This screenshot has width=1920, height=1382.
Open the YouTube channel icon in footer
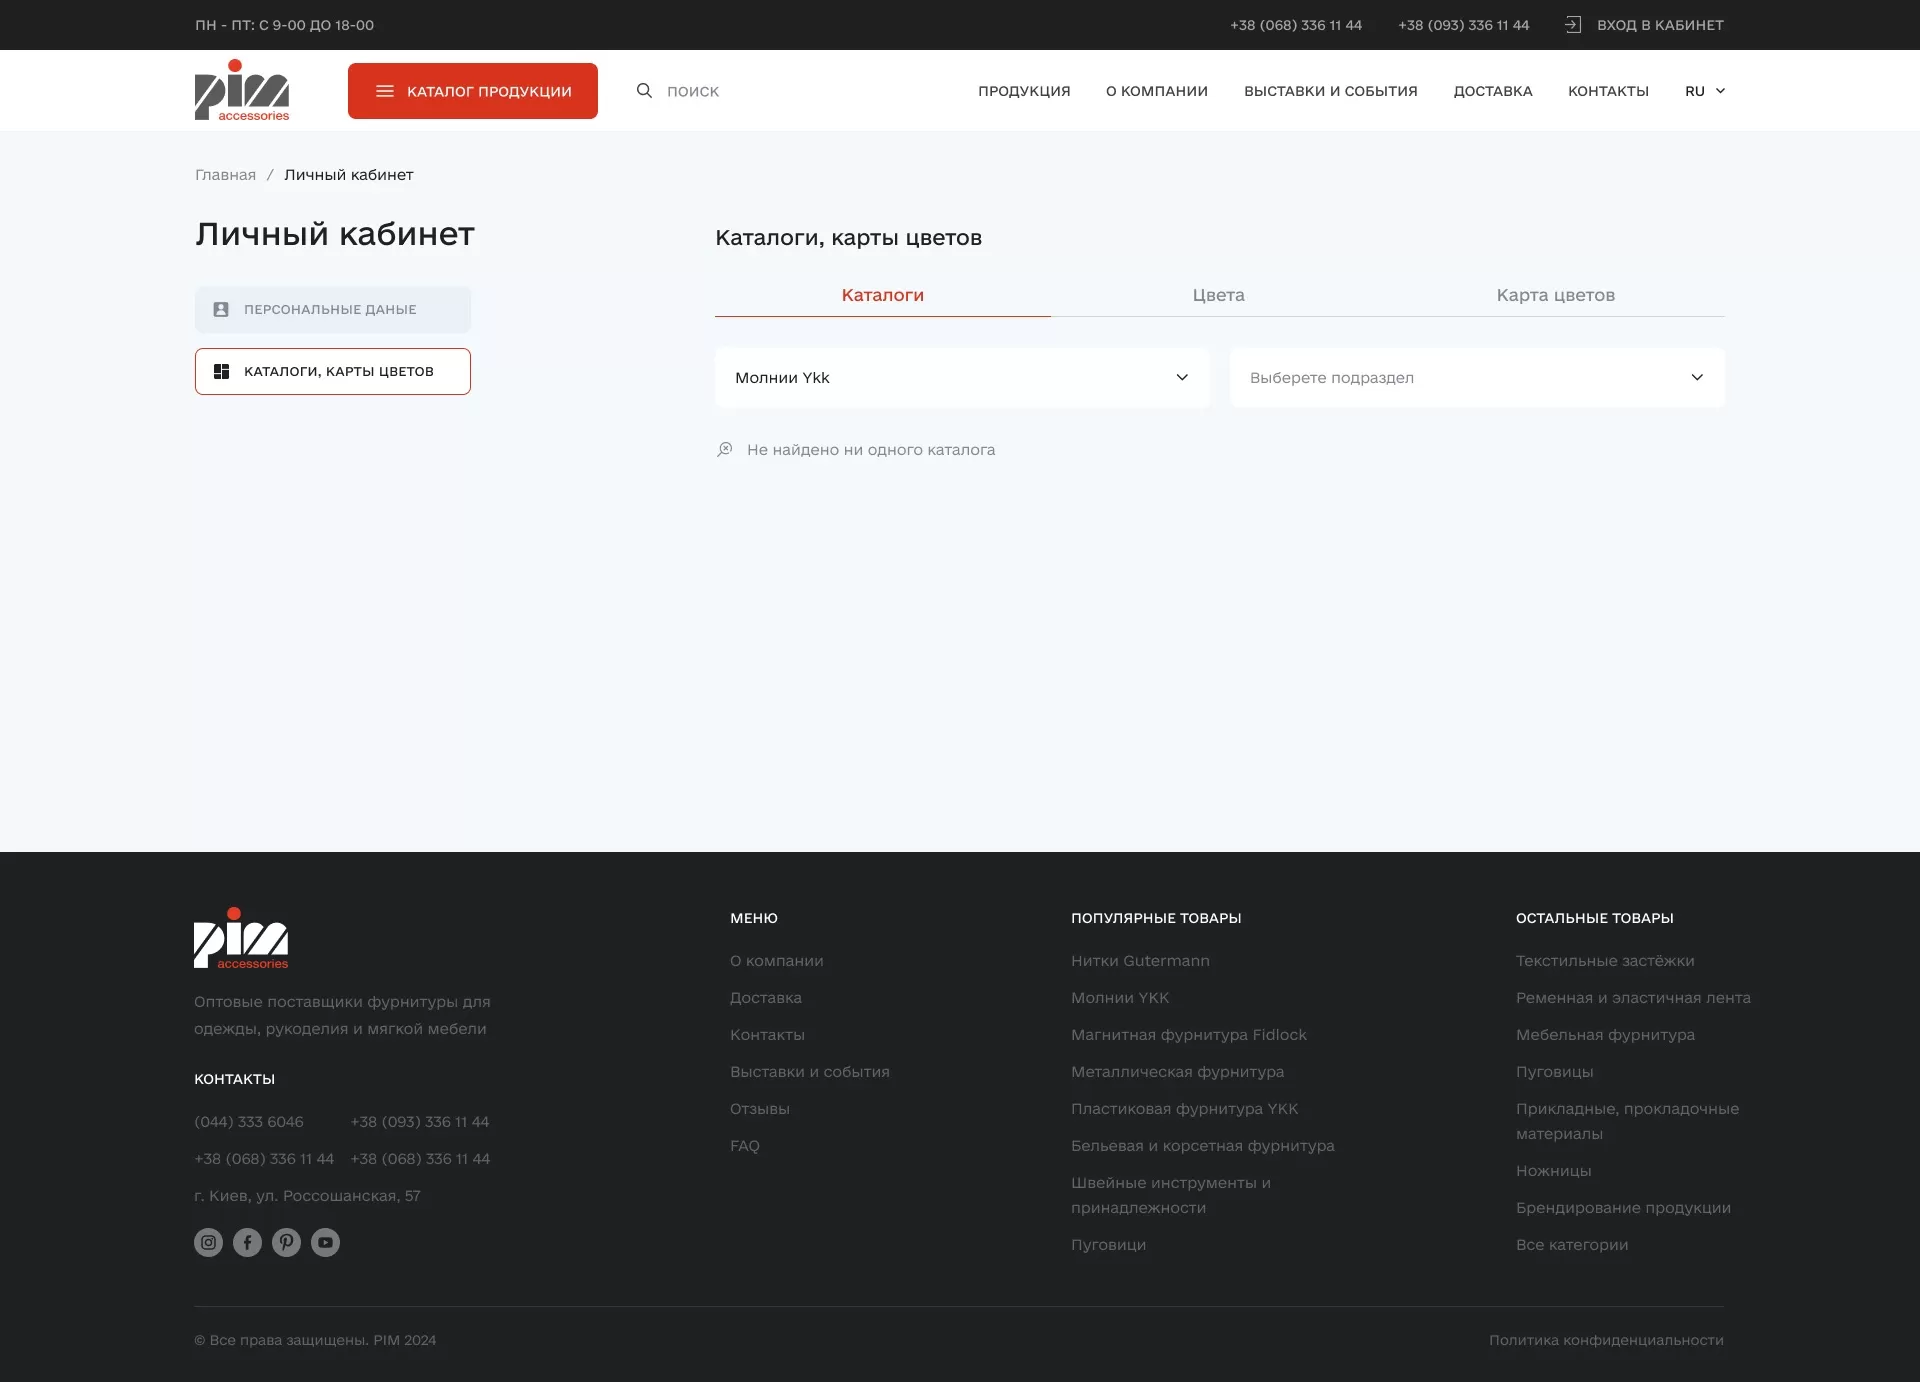(325, 1242)
